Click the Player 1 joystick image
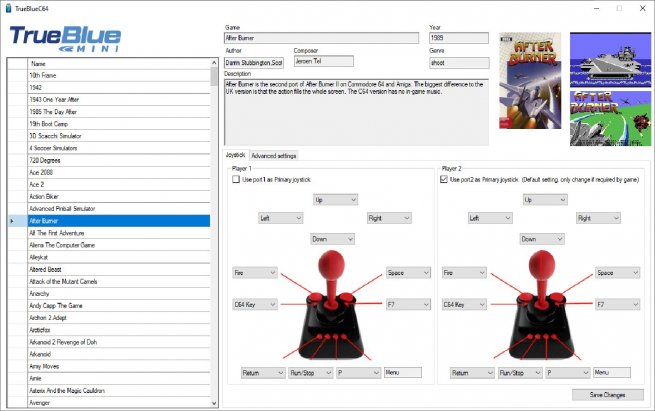The width and height of the screenshot is (655, 411). 331,305
